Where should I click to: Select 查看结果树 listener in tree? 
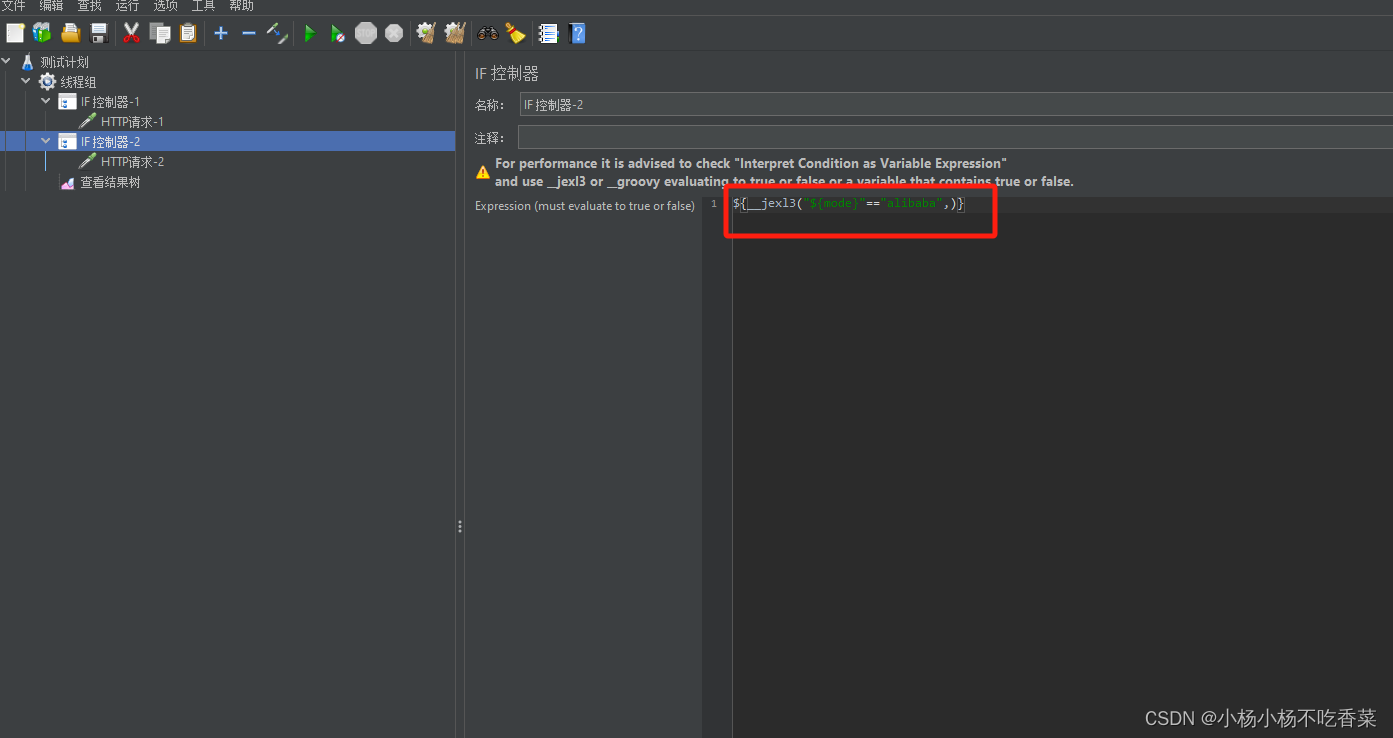pyautogui.click(x=110, y=183)
